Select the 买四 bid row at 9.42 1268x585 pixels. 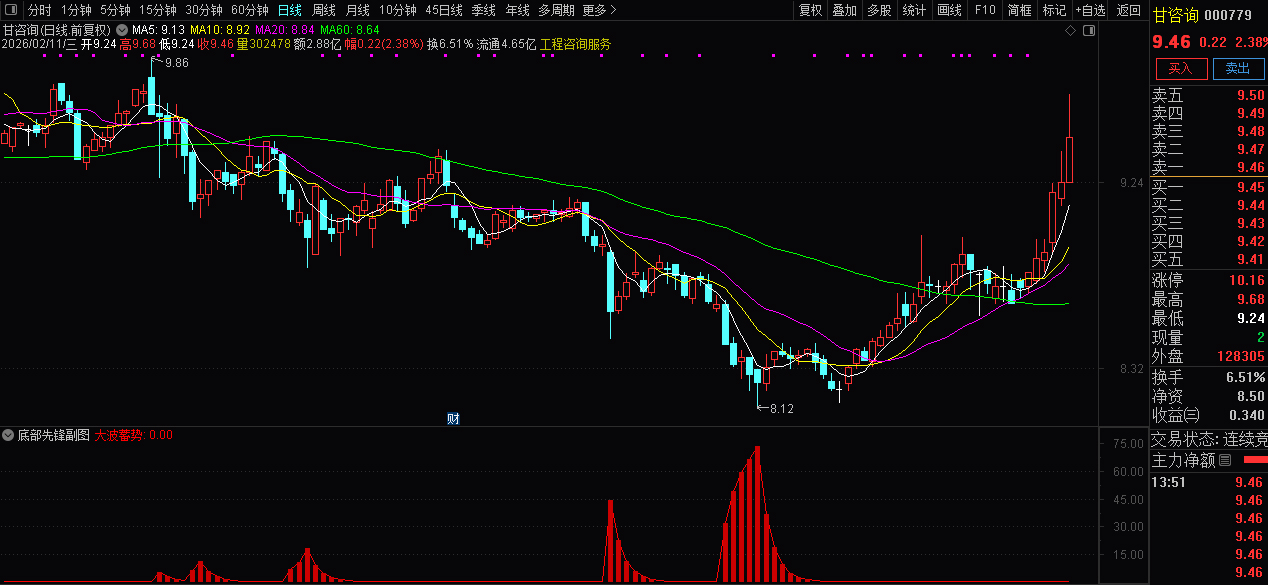coord(1209,241)
